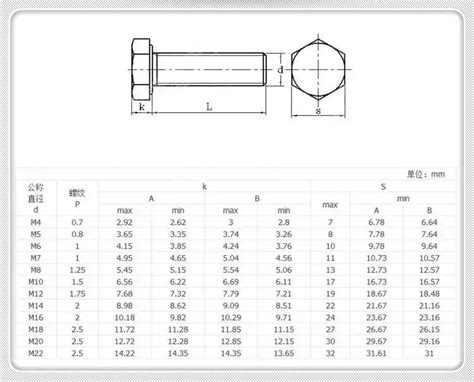Click the 3.35 cell in M5 row

click(178, 234)
